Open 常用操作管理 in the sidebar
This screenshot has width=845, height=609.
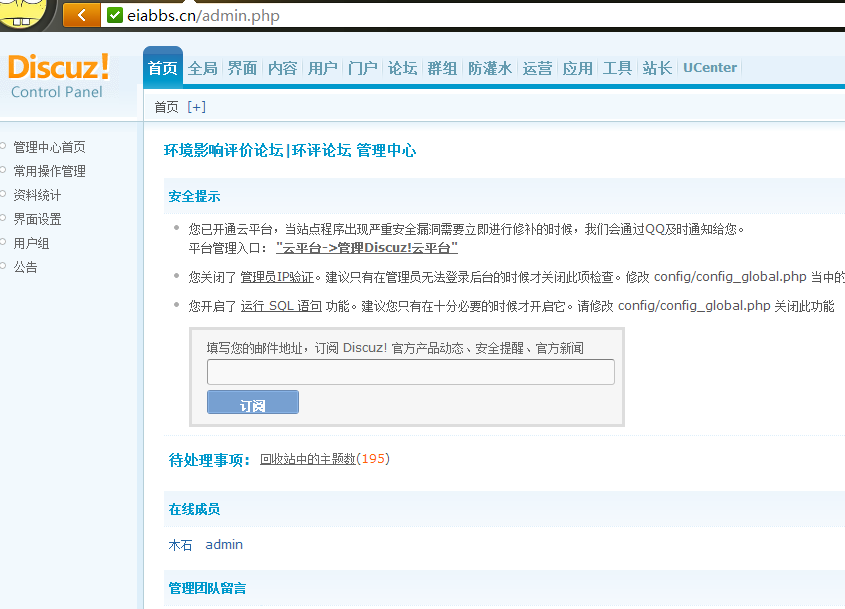pyautogui.click(x=50, y=171)
